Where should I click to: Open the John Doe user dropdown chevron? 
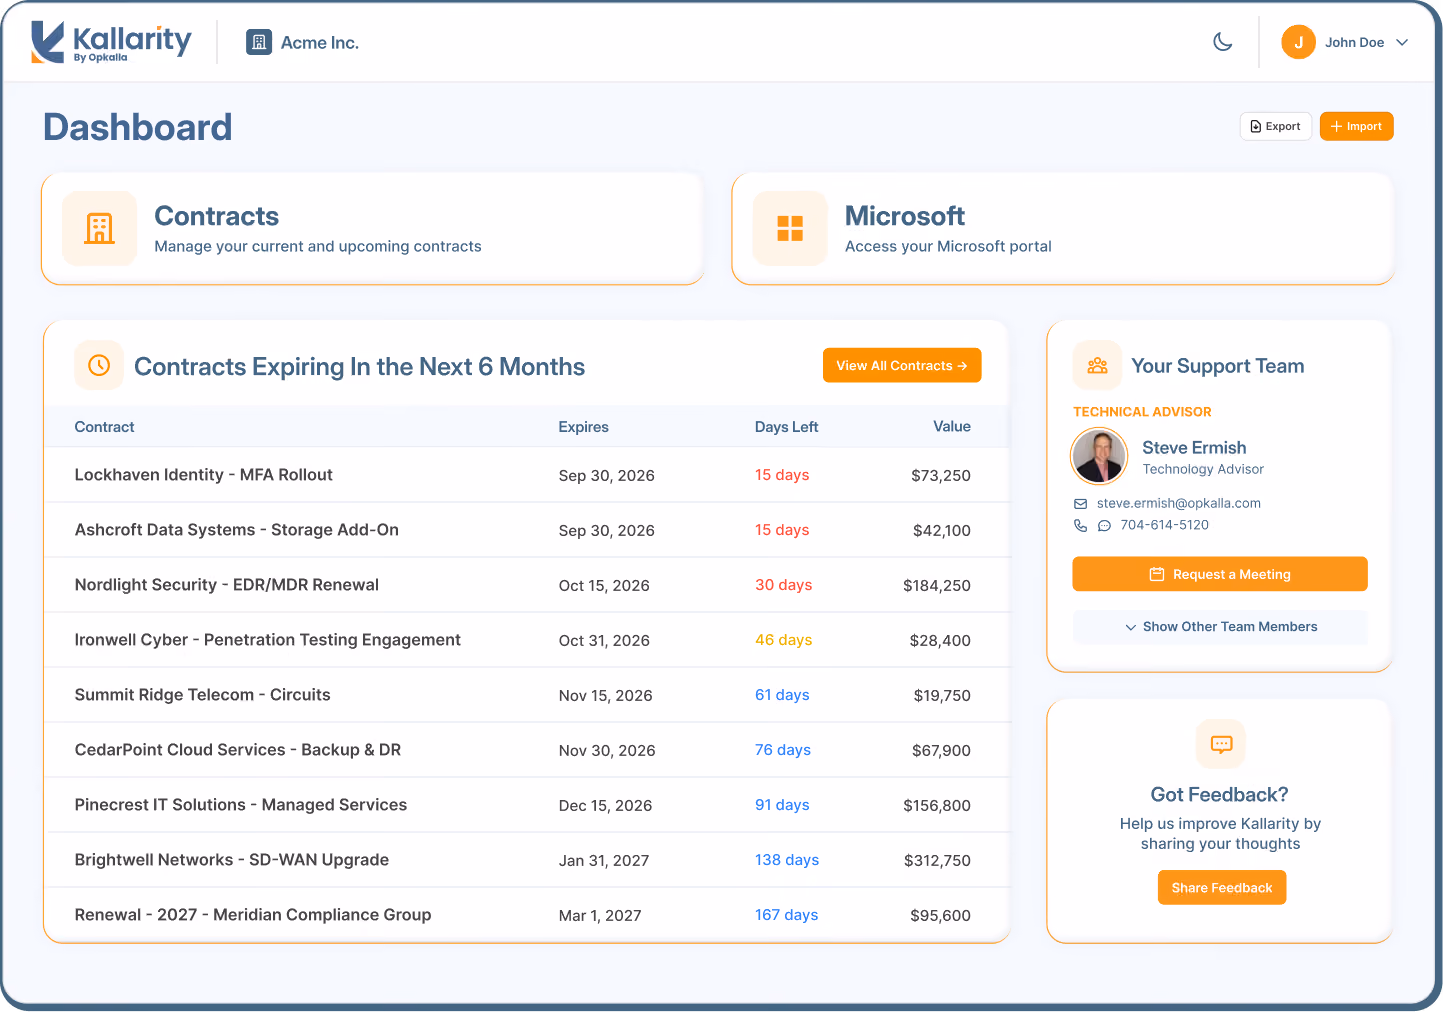coord(1402,42)
